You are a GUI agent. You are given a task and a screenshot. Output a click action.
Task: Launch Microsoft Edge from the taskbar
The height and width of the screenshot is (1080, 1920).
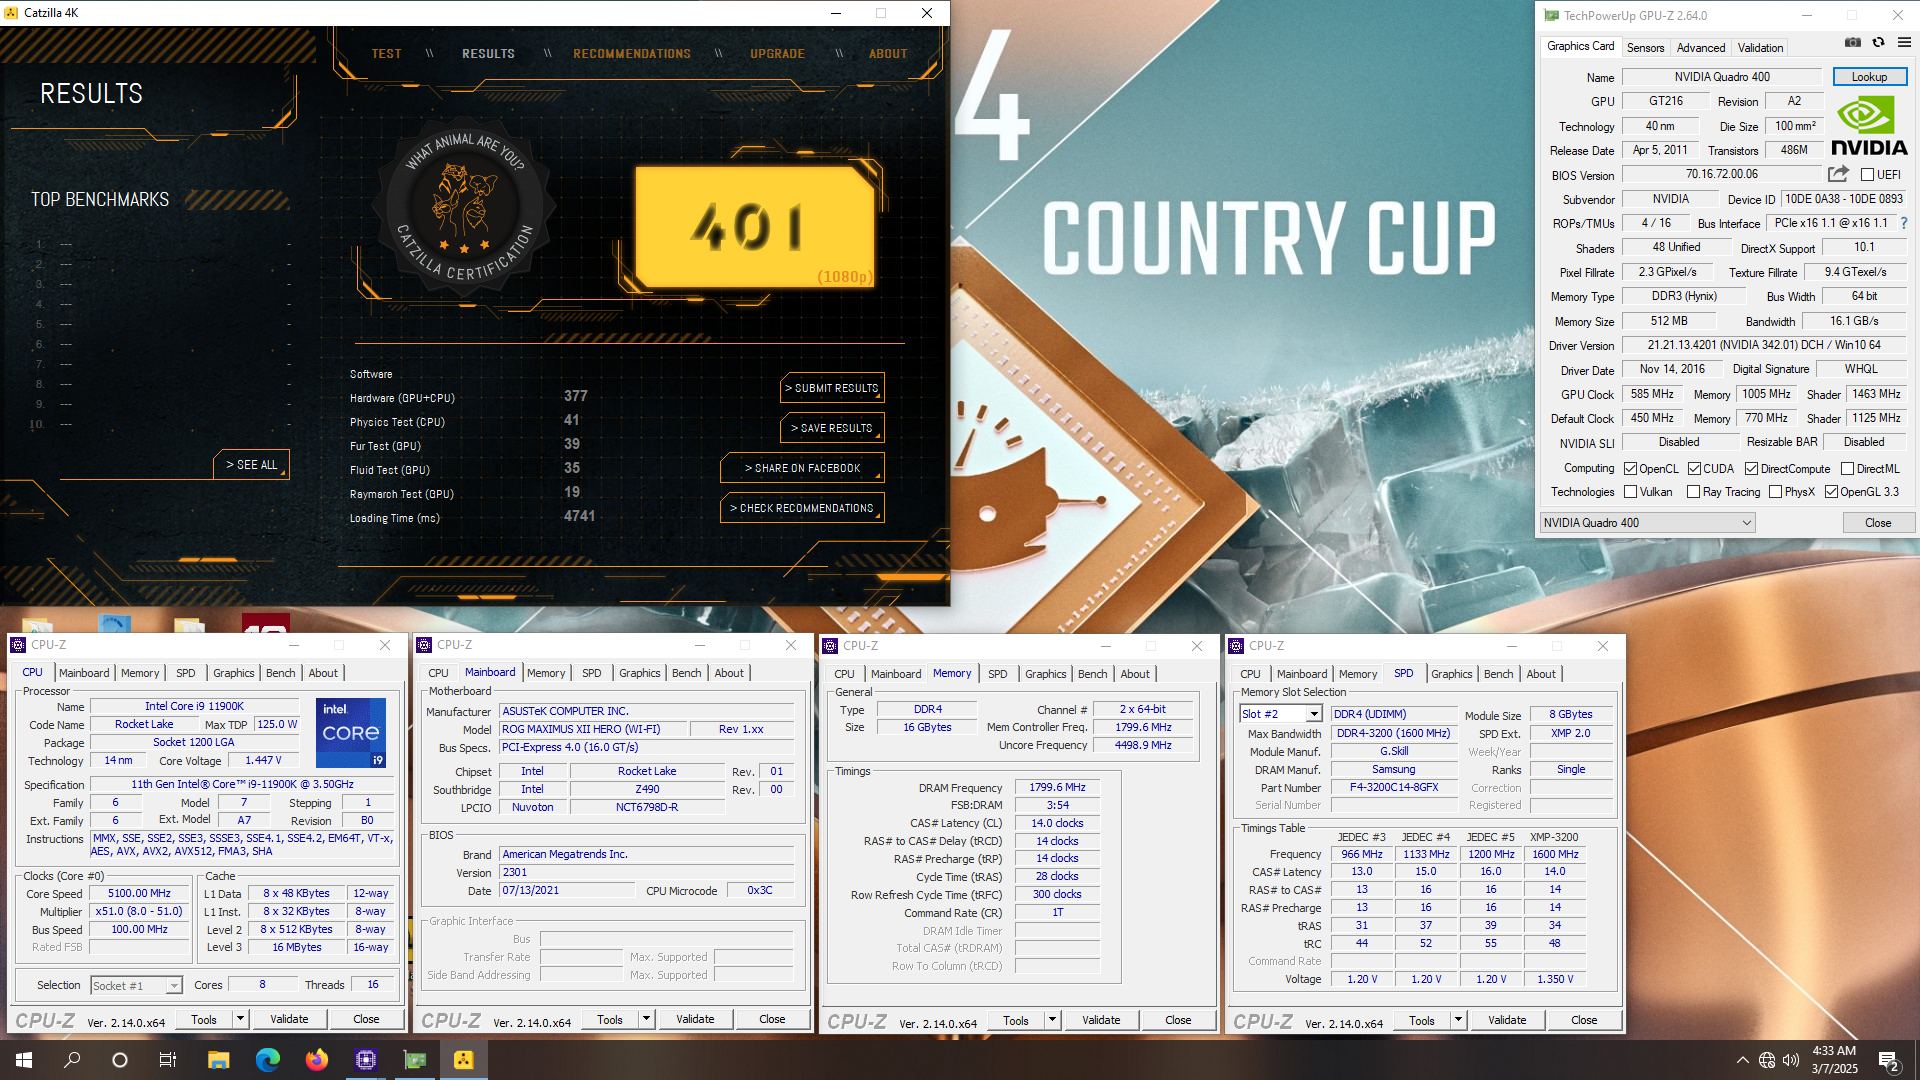[268, 1060]
